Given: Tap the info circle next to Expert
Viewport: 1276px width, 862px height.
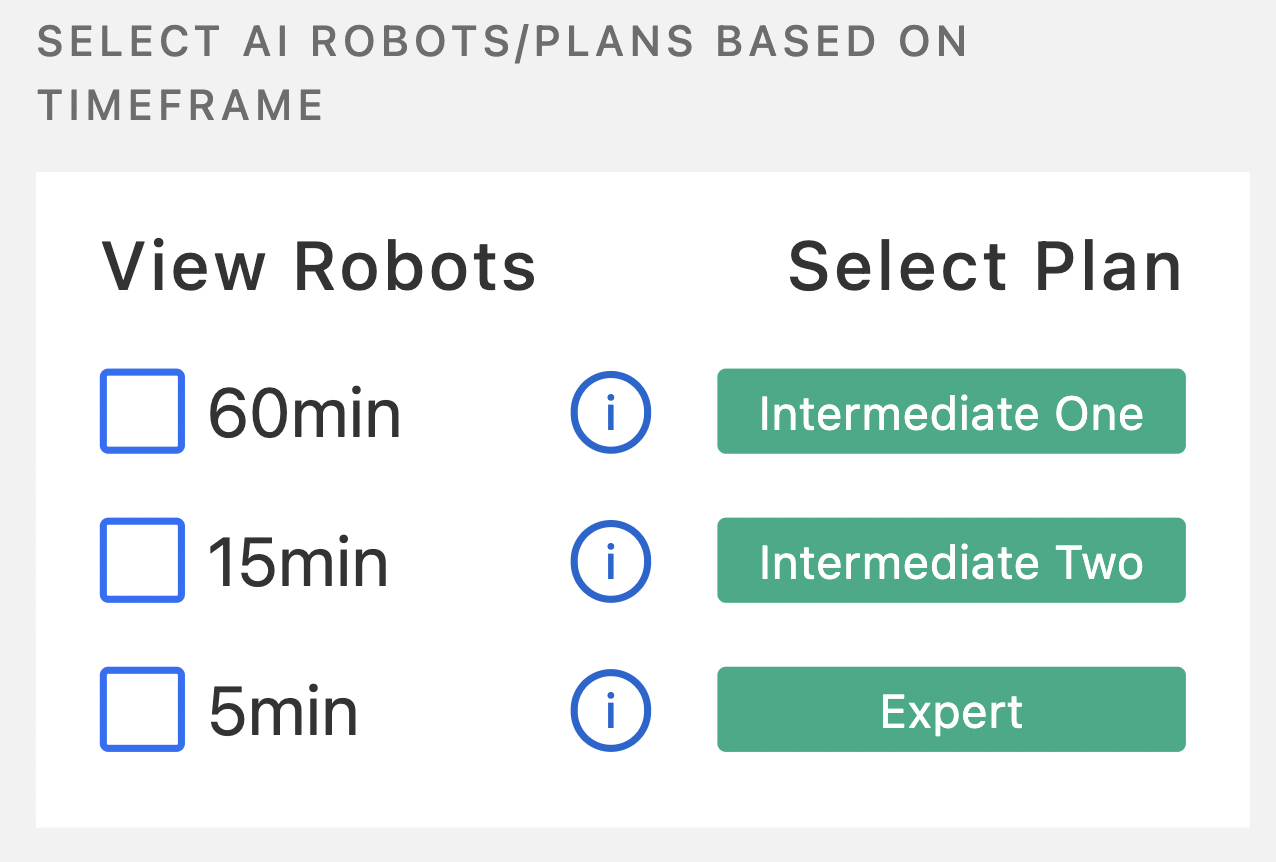Looking at the screenshot, I should 611,710.
